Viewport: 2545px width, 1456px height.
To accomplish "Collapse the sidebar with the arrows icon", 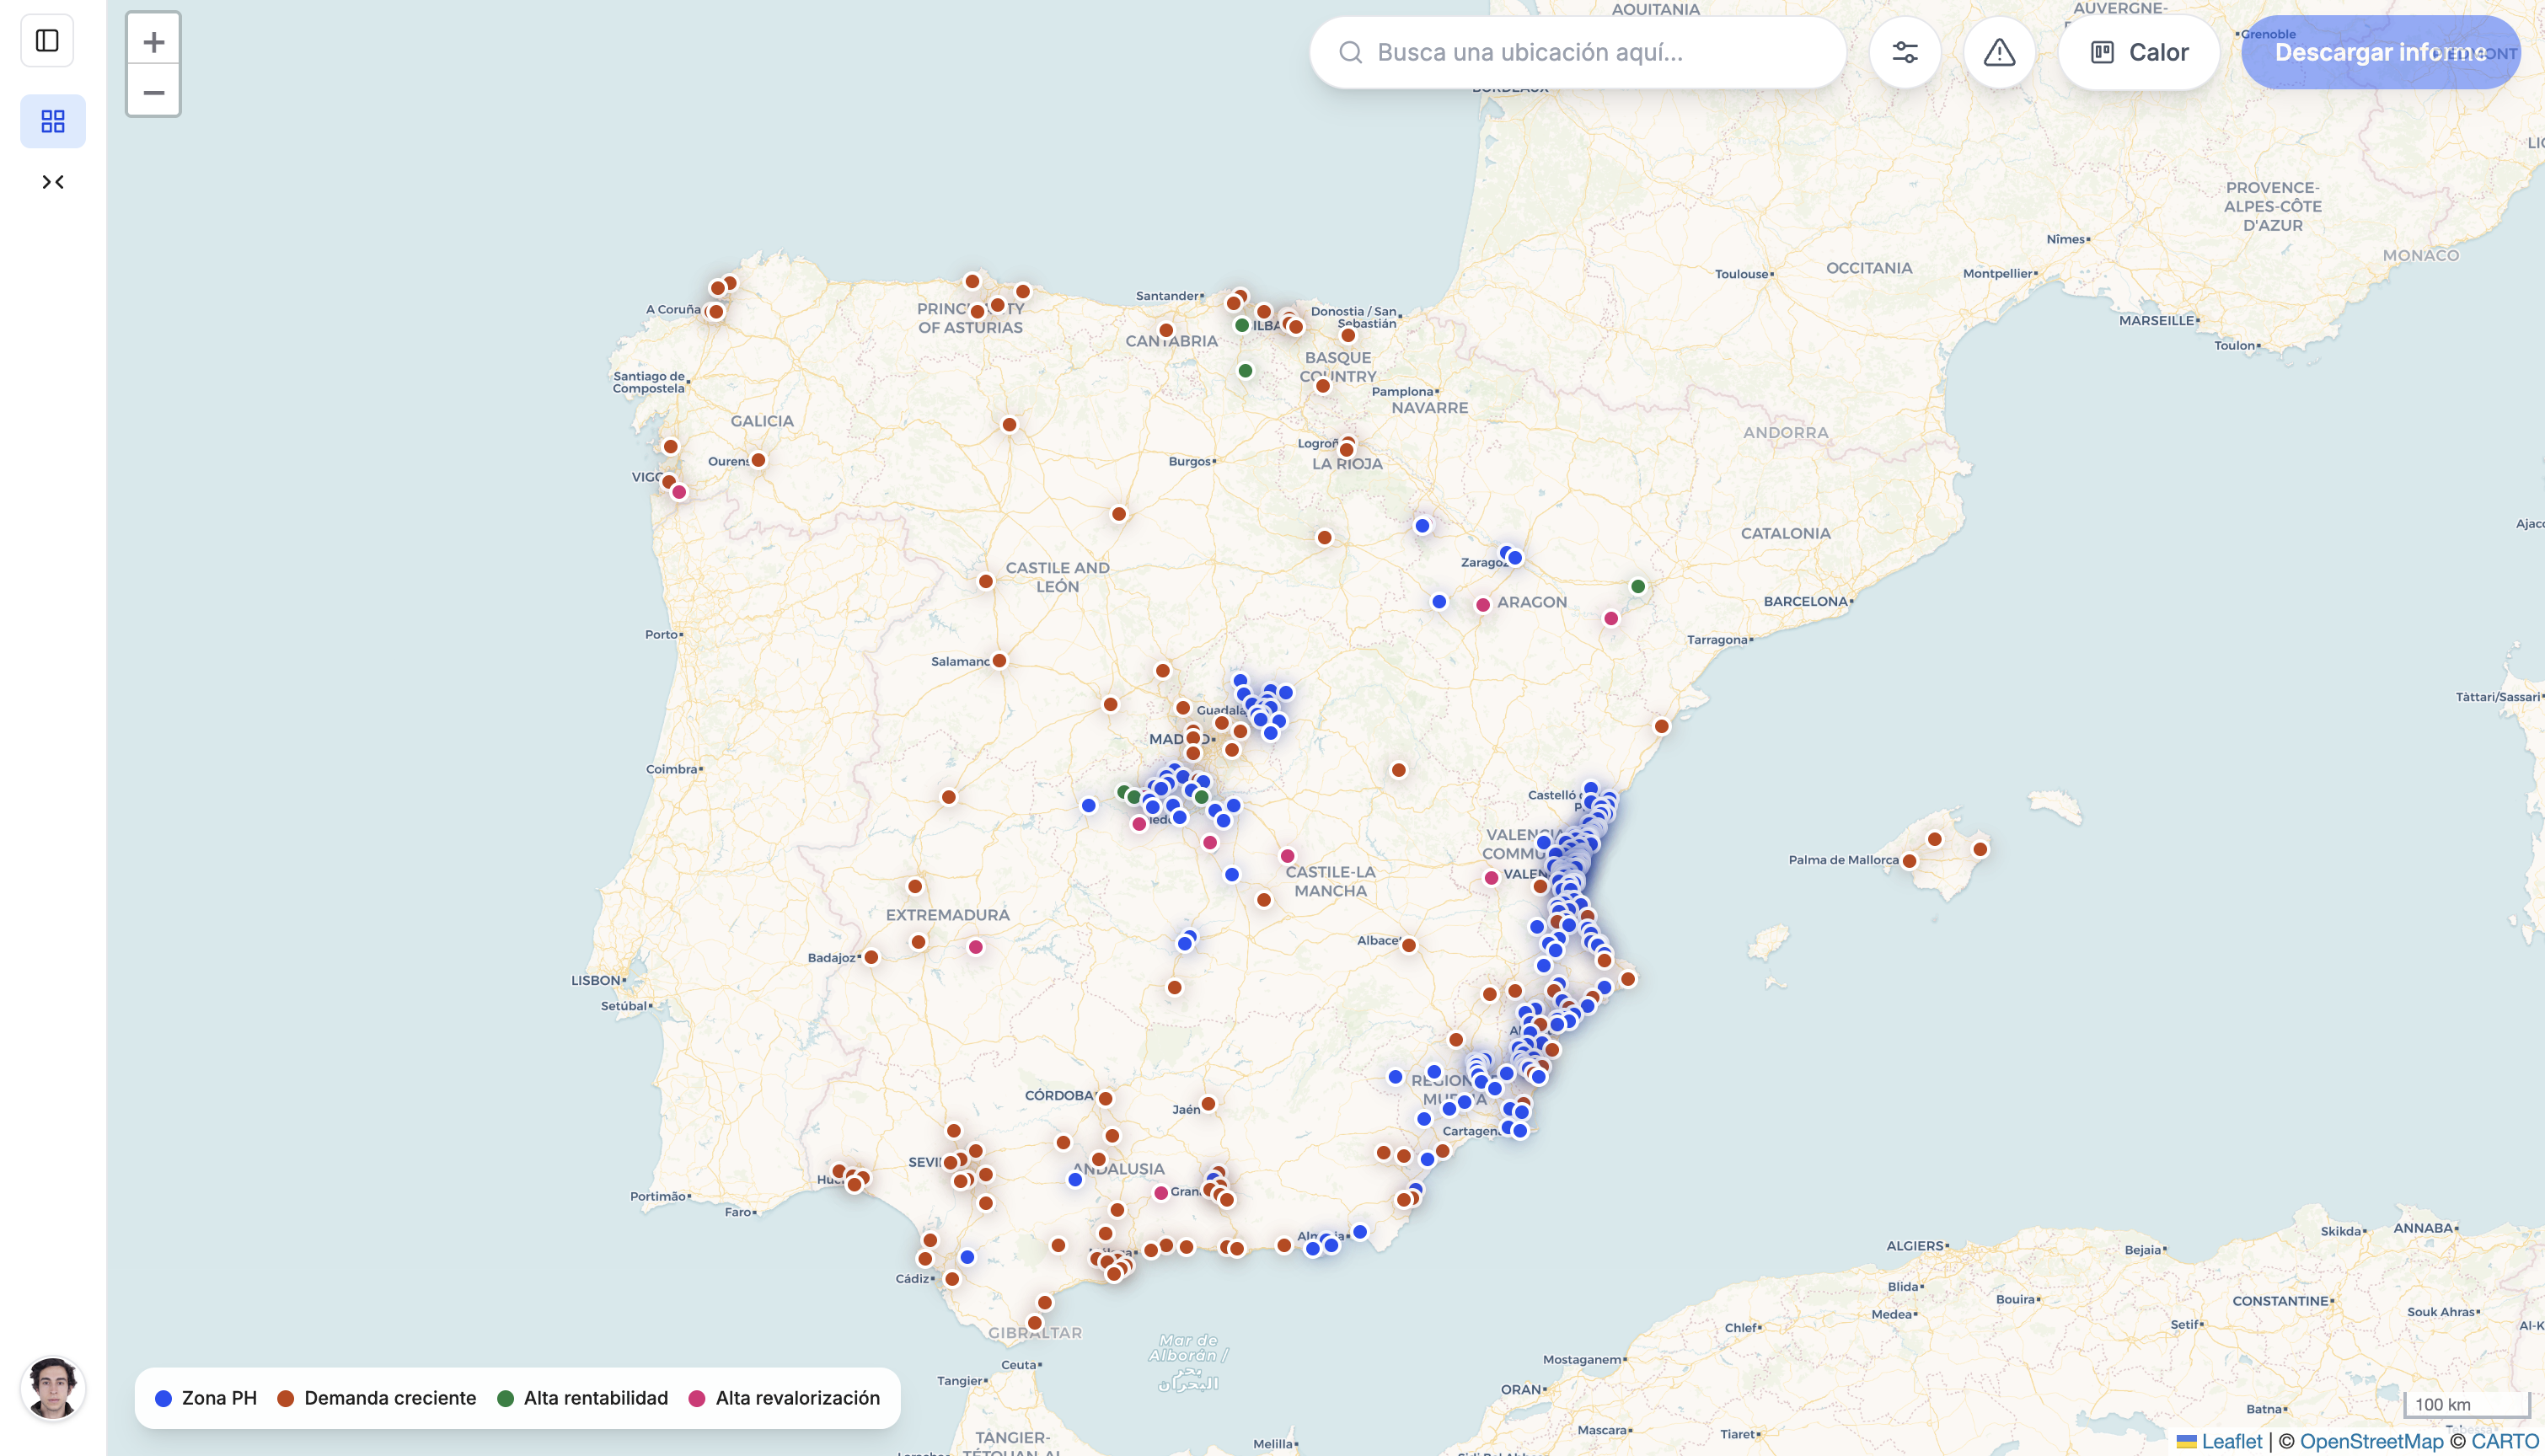I will pyautogui.click(x=54, y=181).
